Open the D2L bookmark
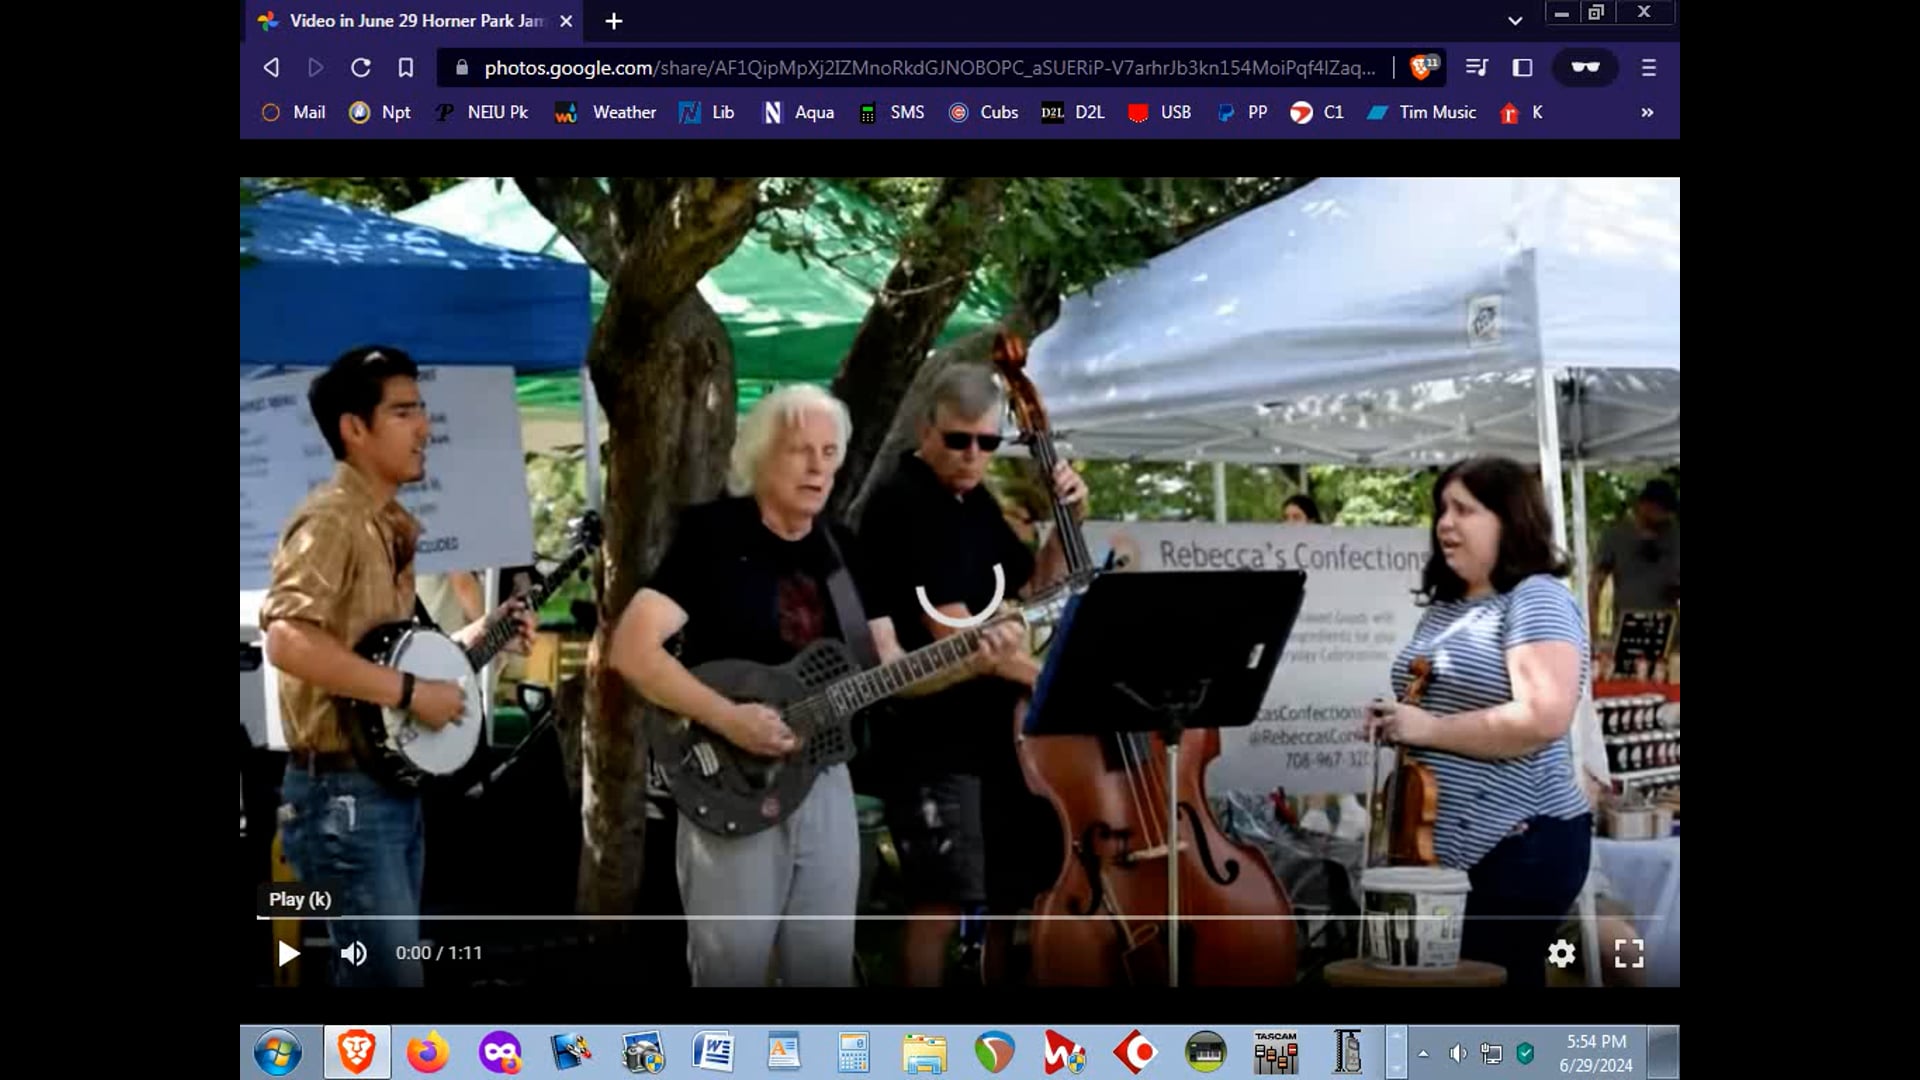 pyautogui.click(x=1073, y=112)
